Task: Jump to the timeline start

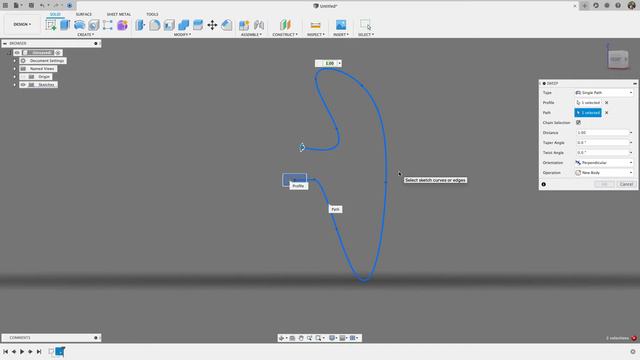Action: tap(5, 351)
